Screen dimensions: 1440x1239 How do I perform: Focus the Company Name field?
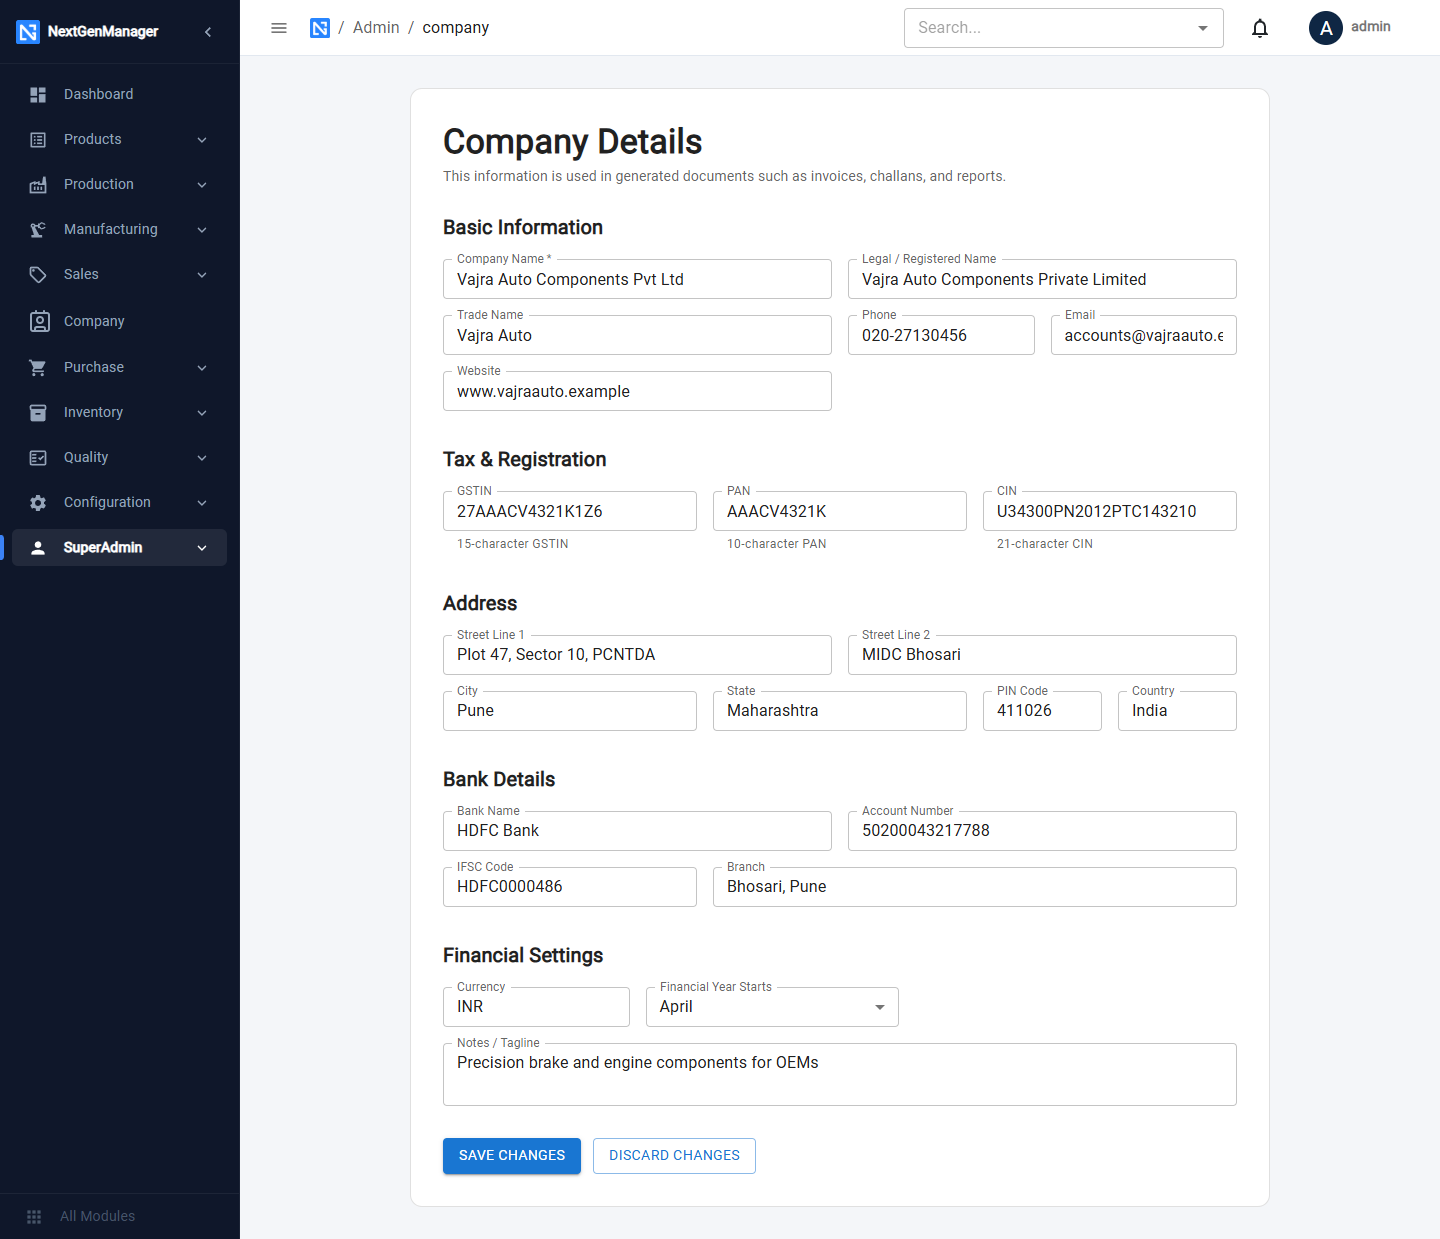tap(637, 279)
